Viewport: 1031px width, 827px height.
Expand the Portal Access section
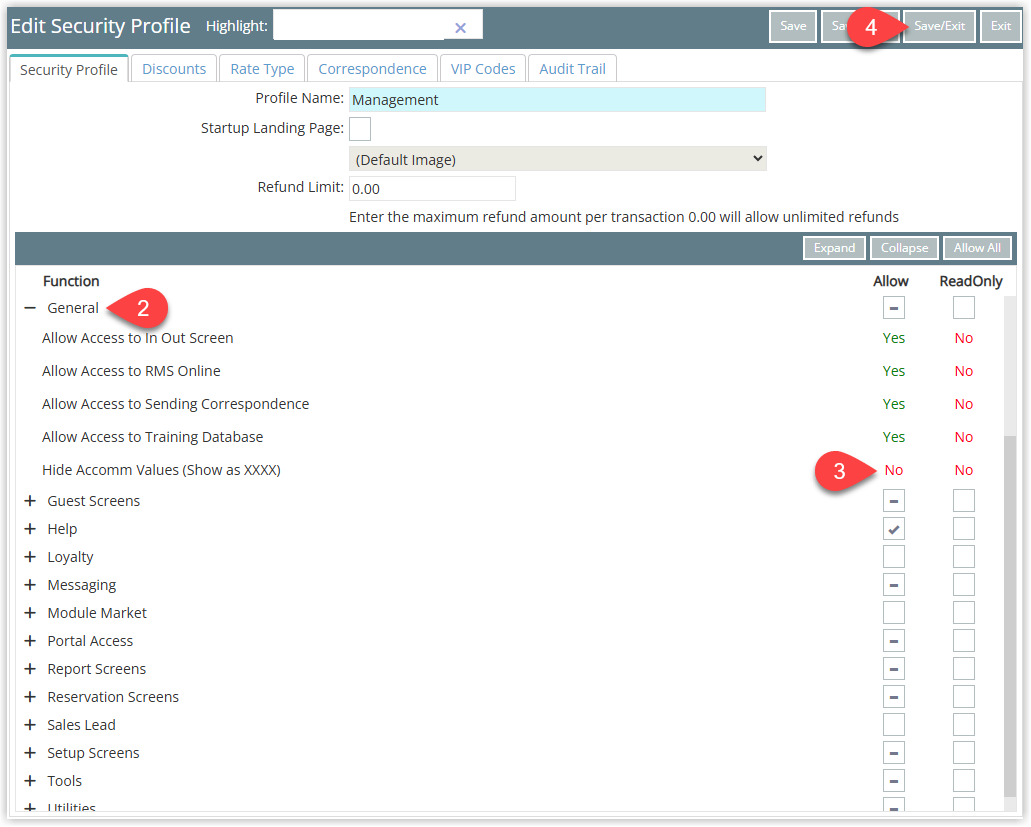coord(30,641)
